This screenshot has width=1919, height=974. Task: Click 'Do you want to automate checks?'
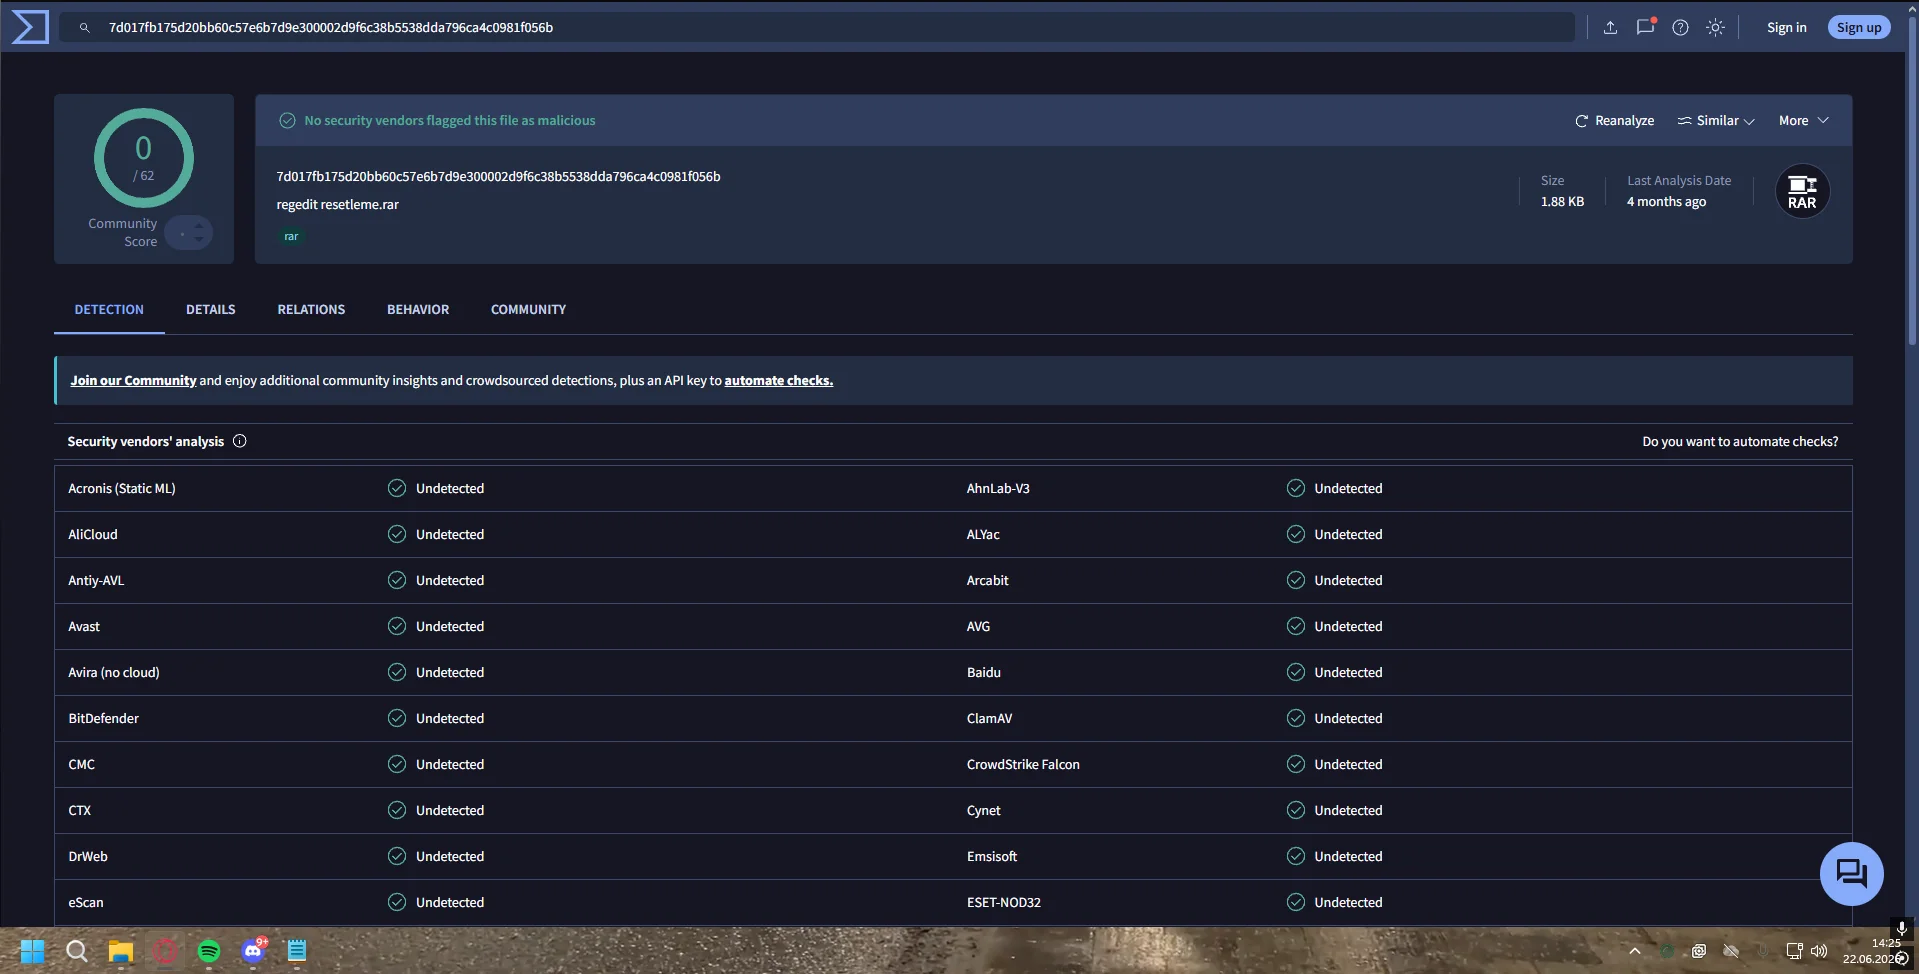(x=1740, y=442)
